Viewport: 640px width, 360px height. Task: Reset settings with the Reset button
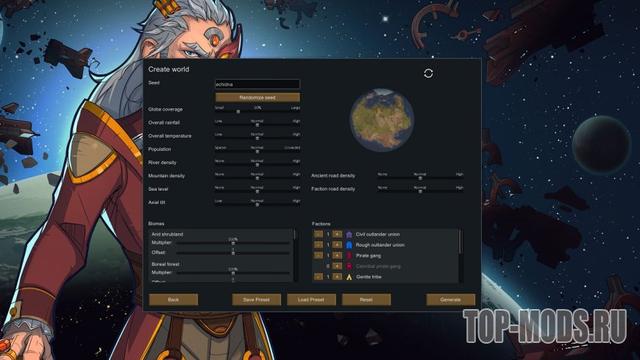click(366, 300)
